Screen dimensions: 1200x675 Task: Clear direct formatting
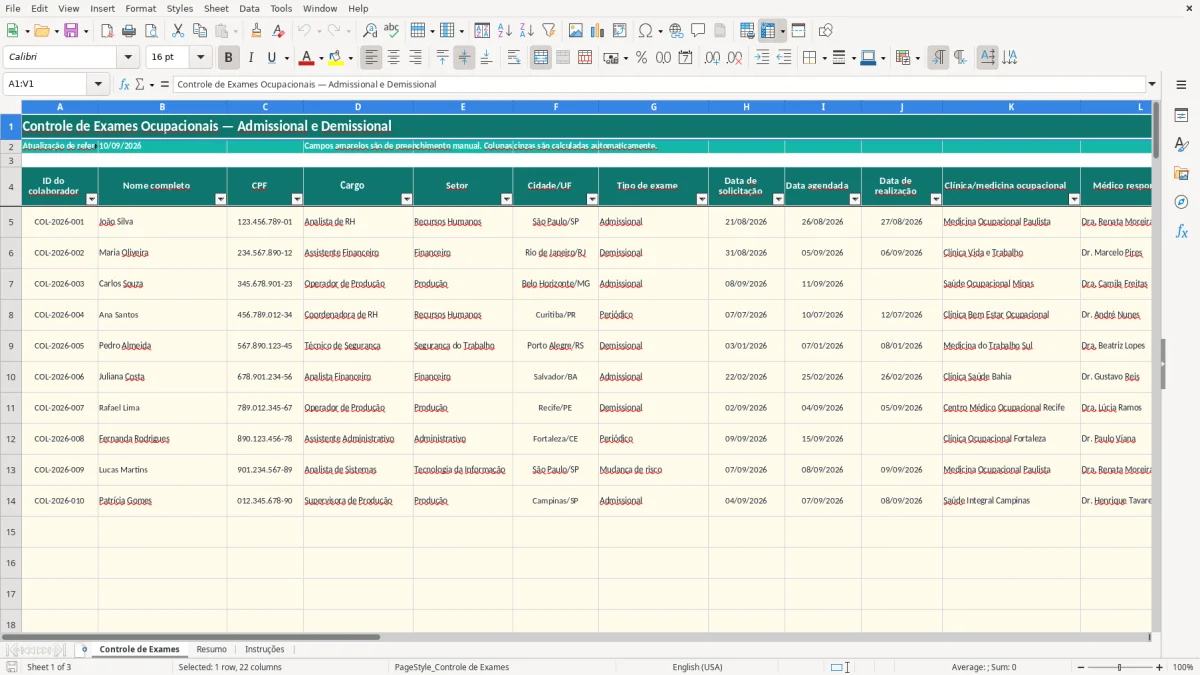[279, 31]
